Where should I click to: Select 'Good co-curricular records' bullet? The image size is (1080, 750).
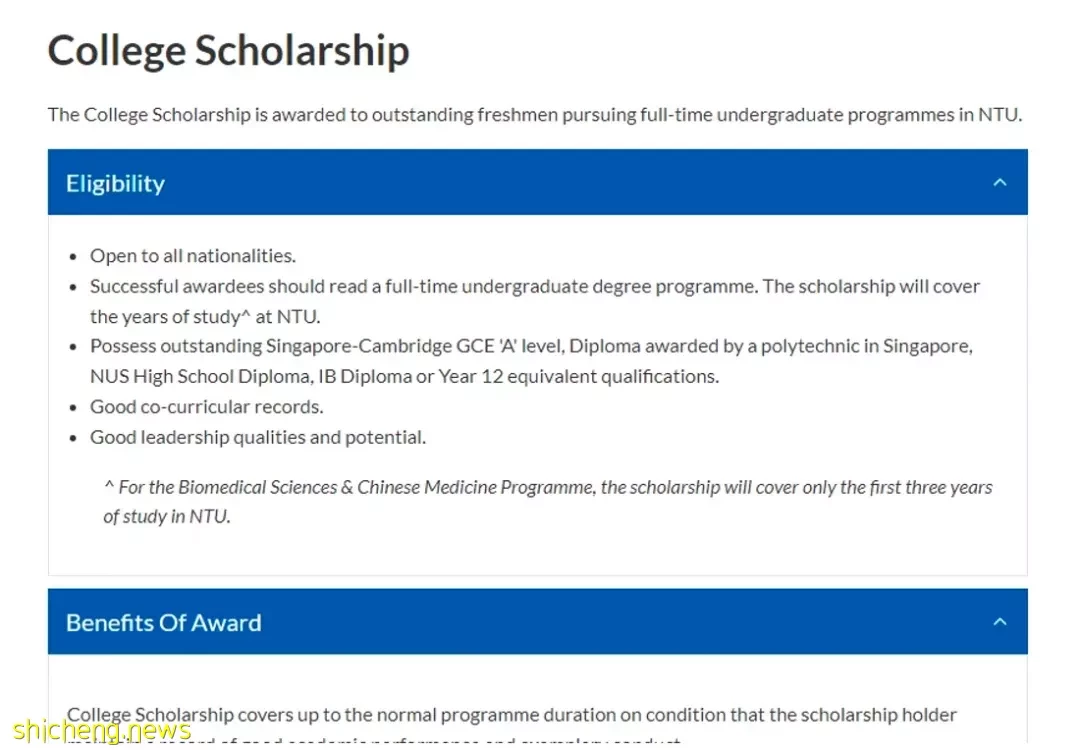coord(207,406)
